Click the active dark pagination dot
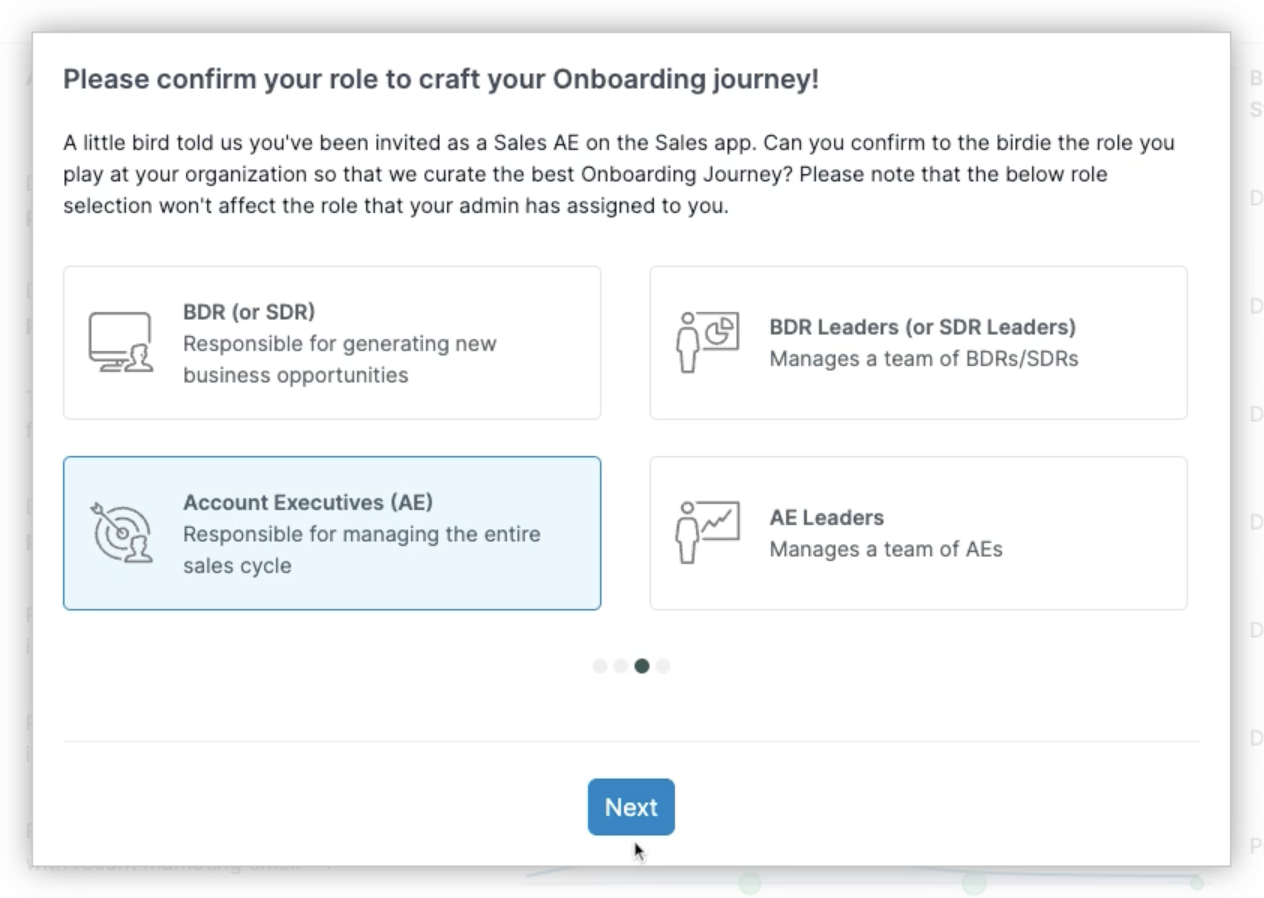Screen dimensions: 1264x898 [642, 666]
